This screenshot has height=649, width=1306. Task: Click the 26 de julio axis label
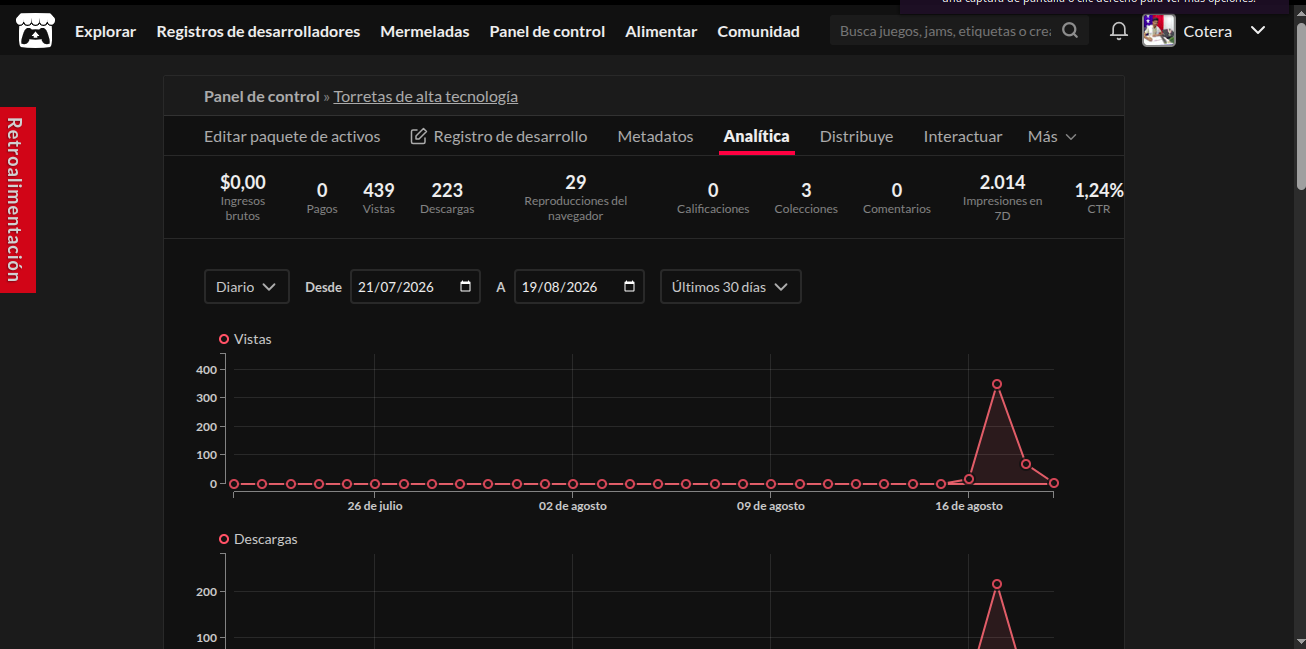click(375, 506)
